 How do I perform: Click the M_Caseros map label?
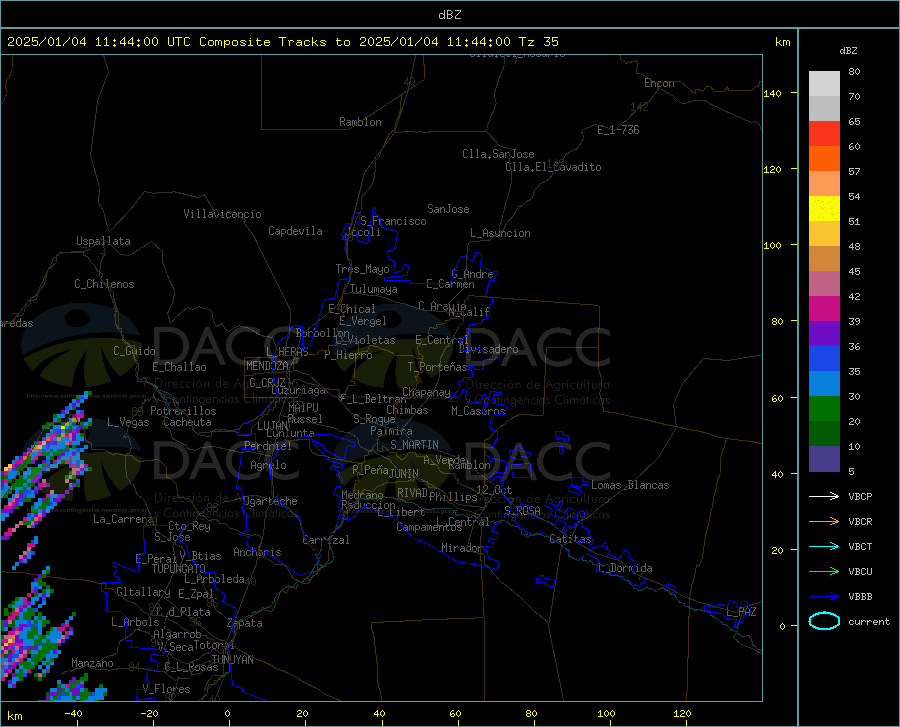[478, 411]
